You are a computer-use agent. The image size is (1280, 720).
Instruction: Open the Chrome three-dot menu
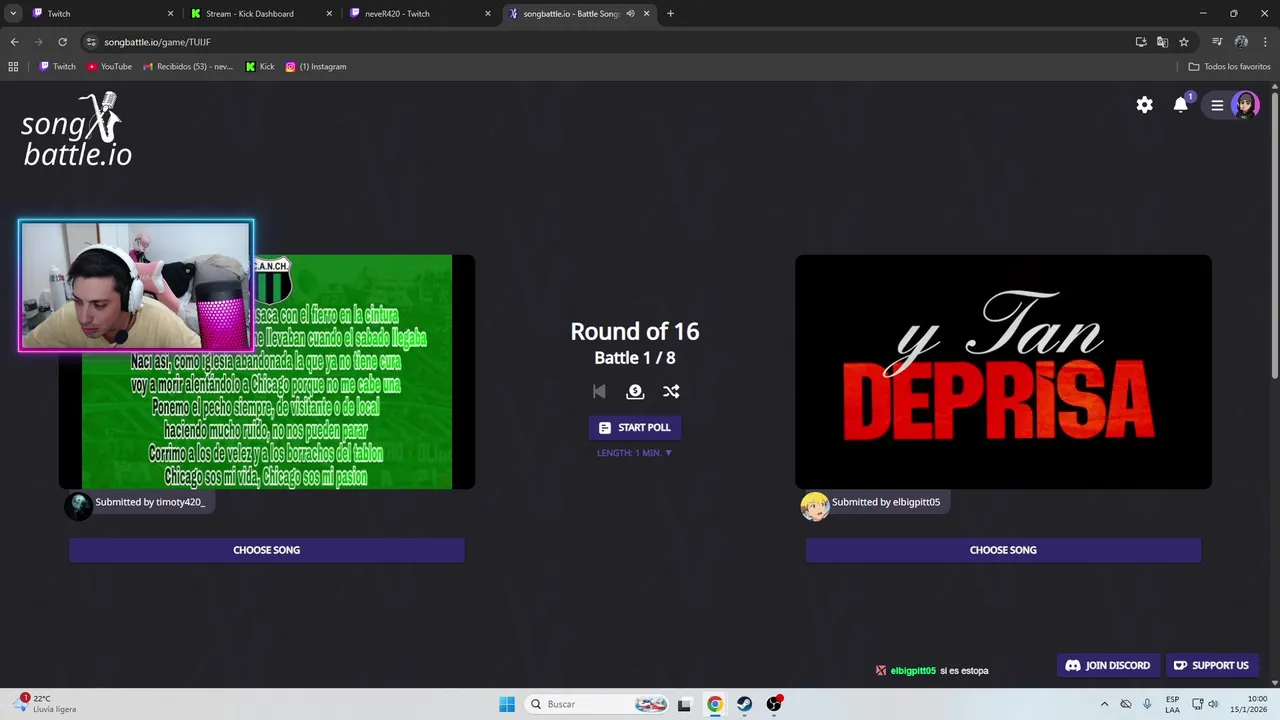[x=1265, y=42]
